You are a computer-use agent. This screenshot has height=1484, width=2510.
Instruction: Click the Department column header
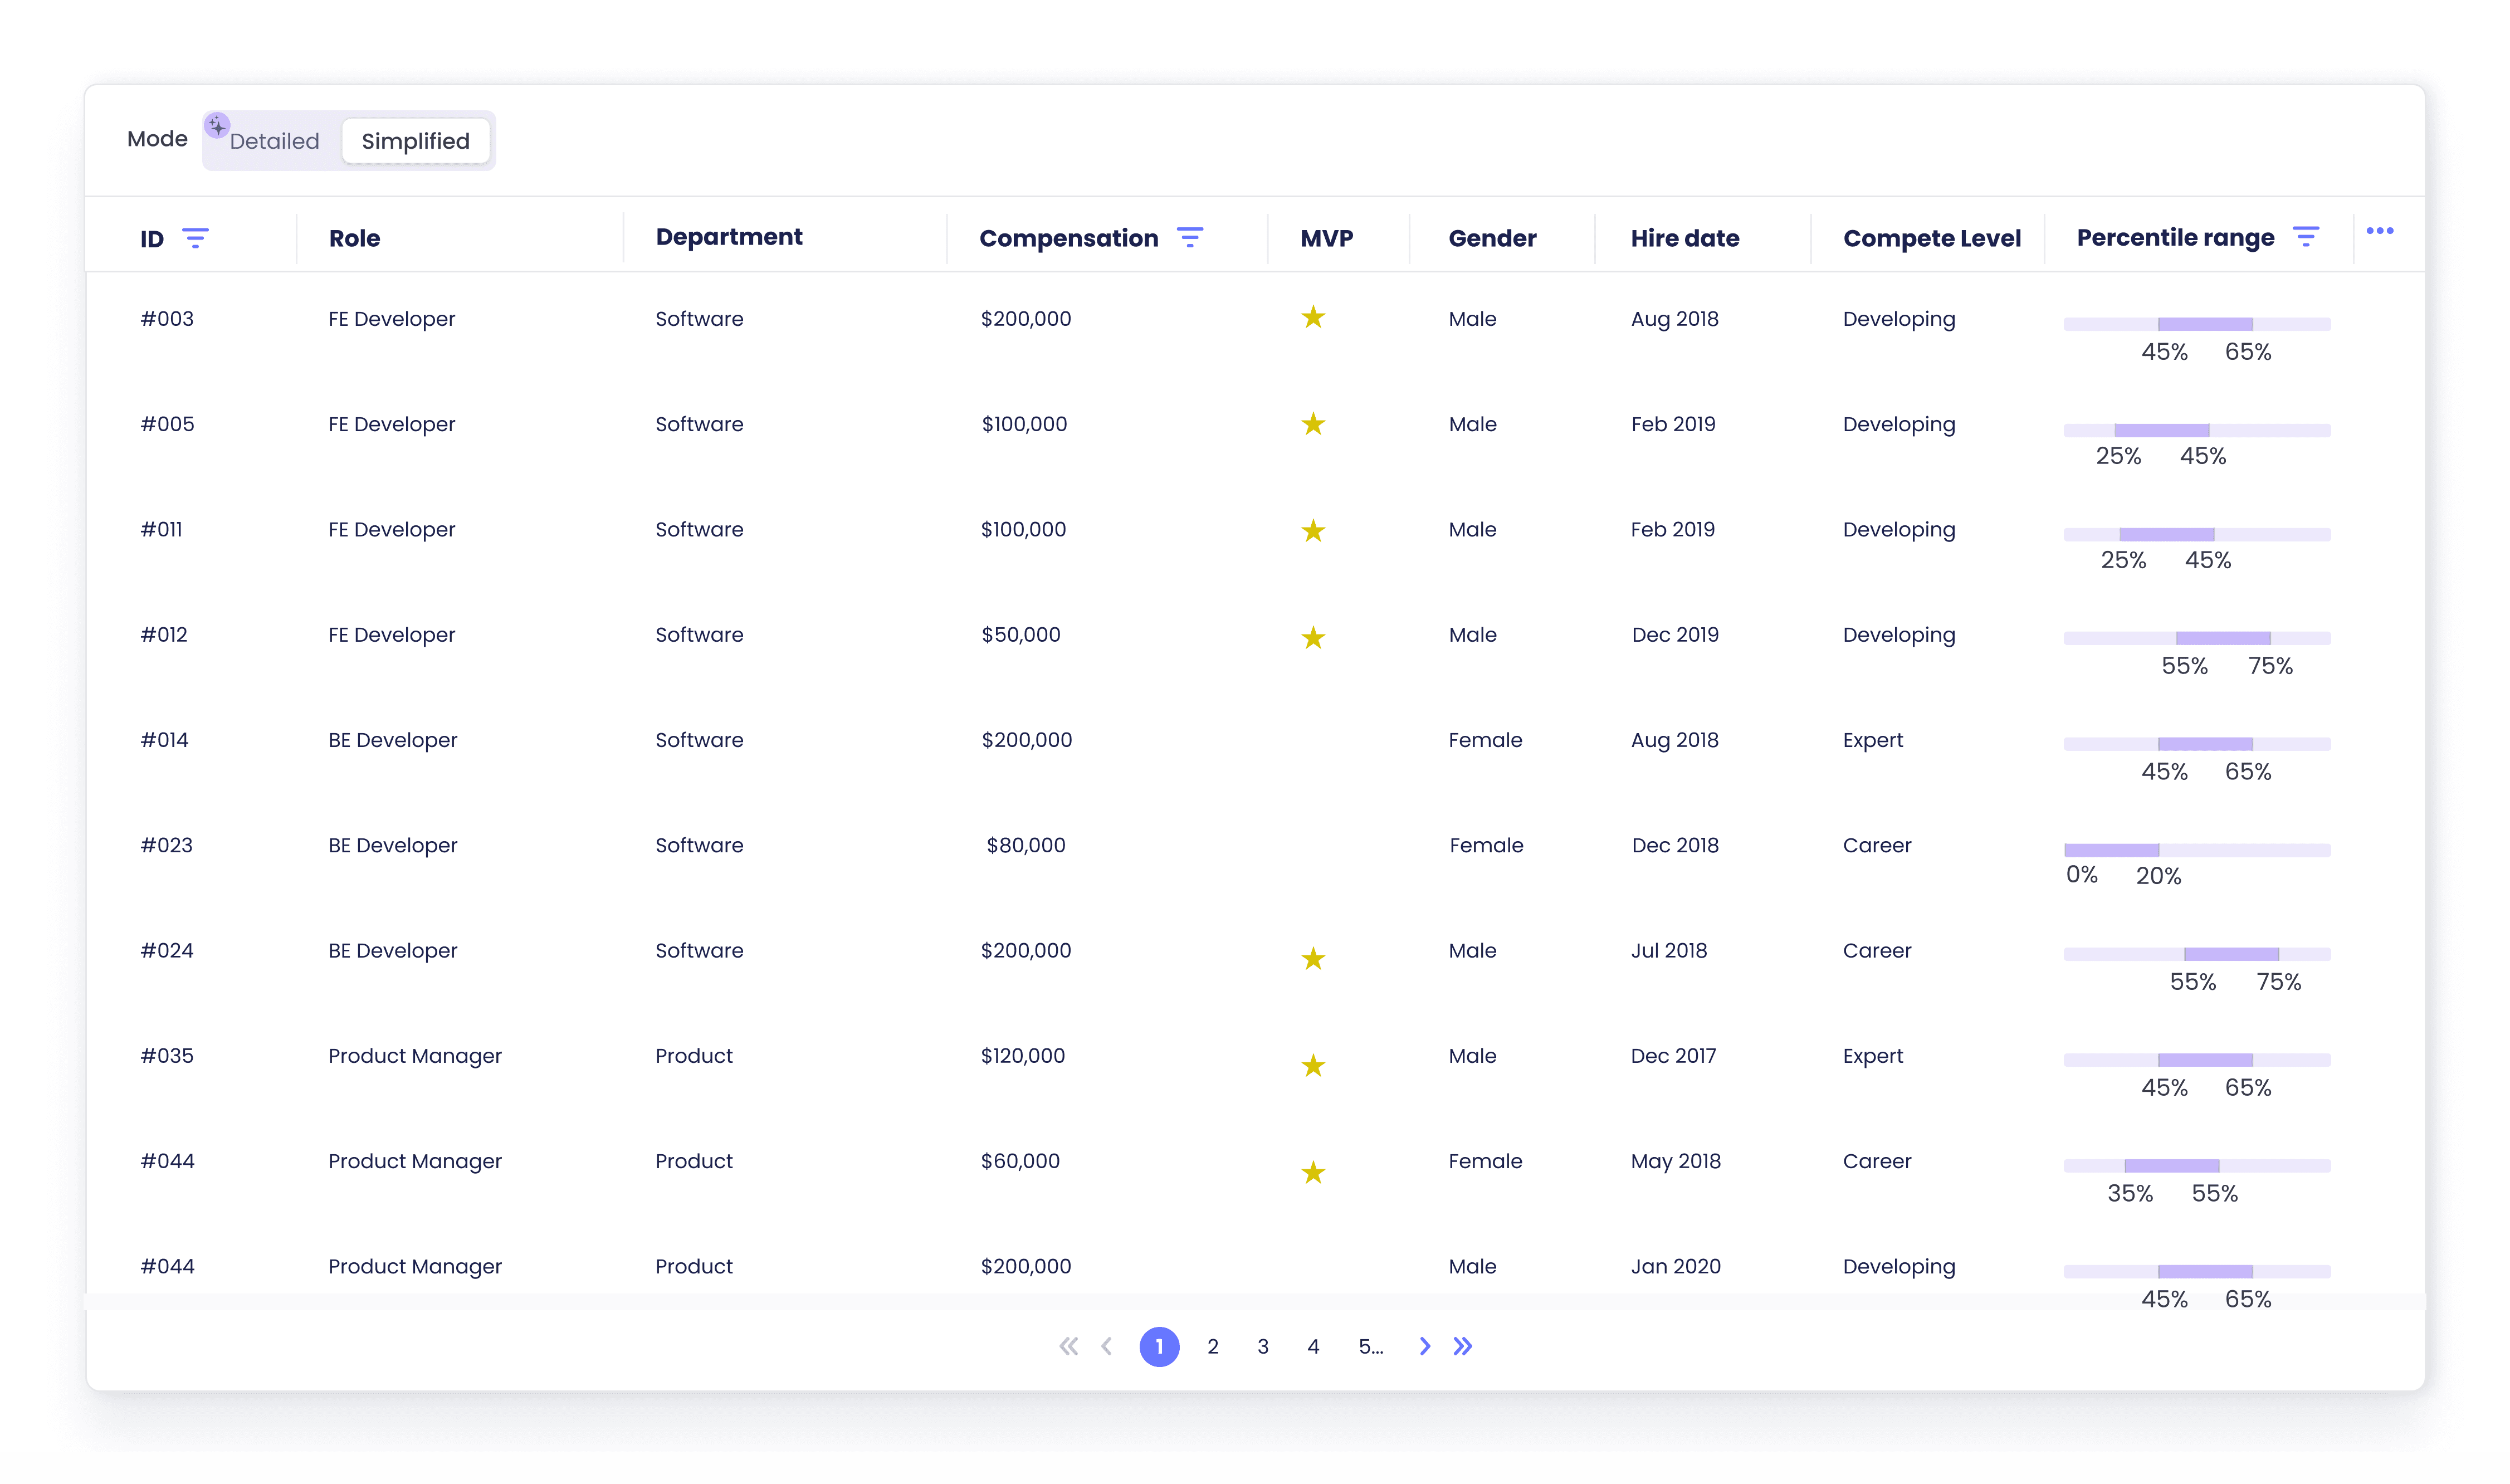729,237
